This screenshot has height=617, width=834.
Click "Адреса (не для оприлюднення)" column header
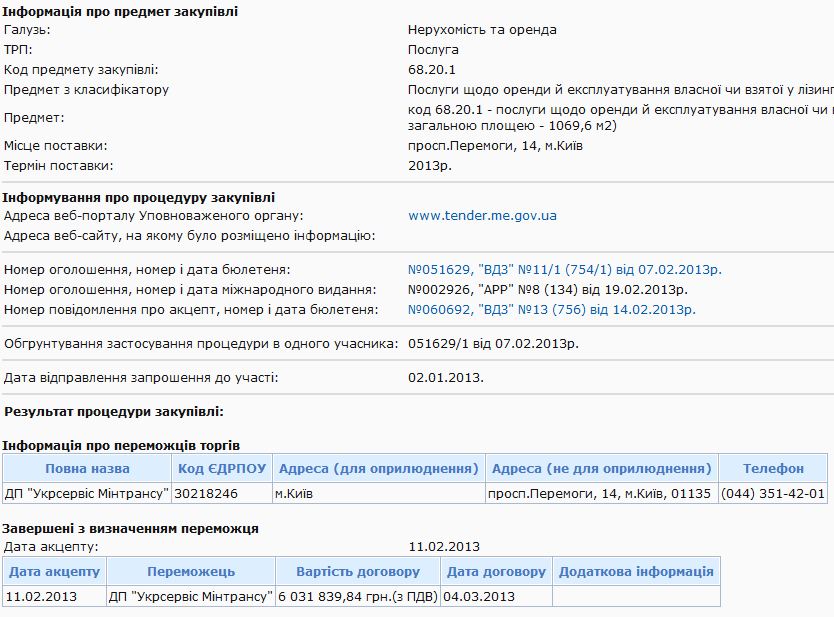[601, 469]
